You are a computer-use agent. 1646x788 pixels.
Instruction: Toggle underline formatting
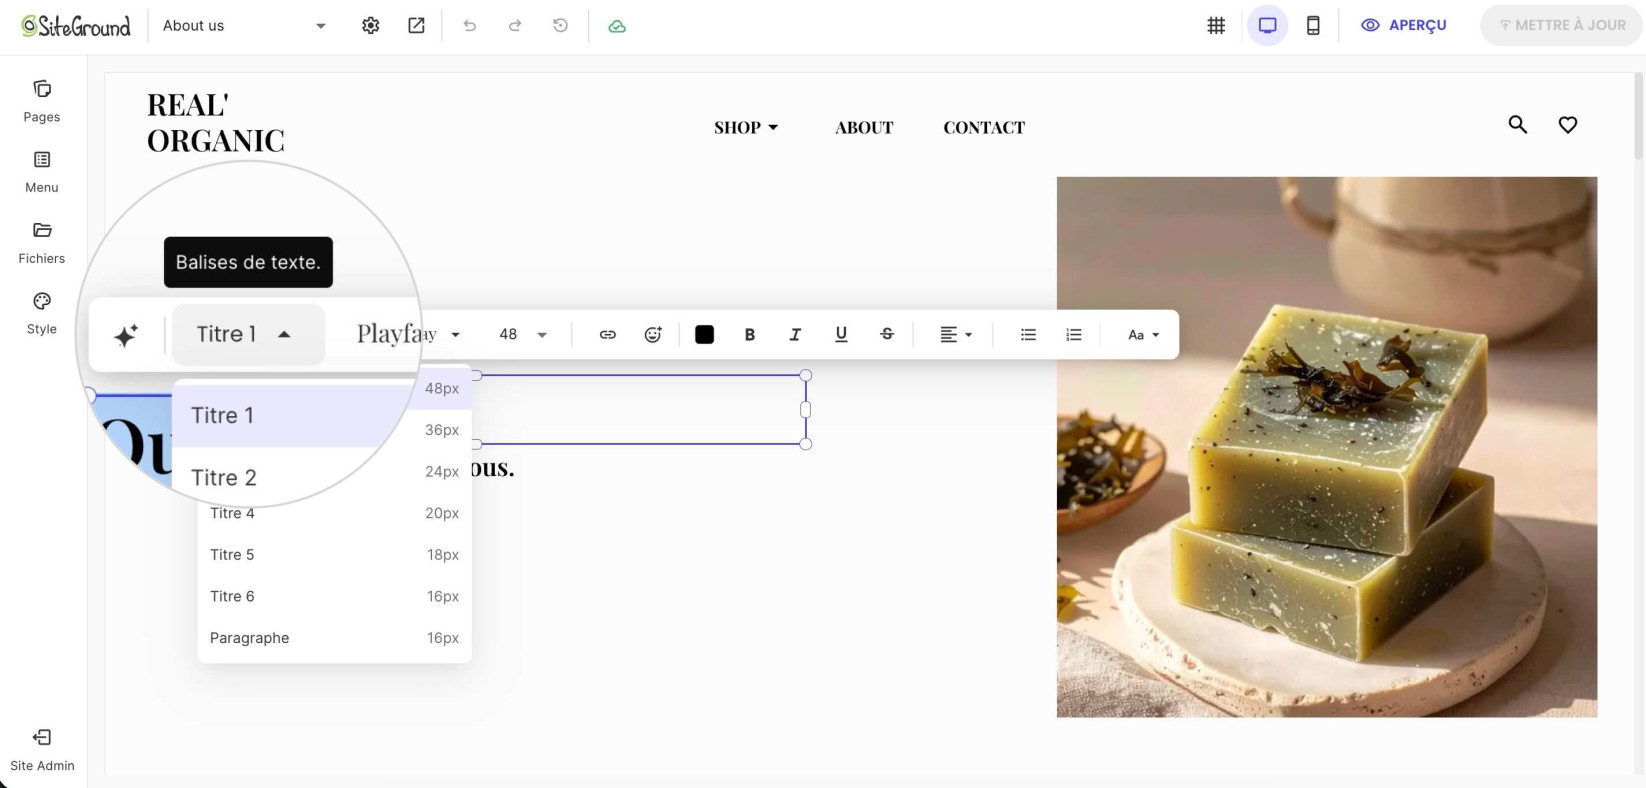pos(841,335)
